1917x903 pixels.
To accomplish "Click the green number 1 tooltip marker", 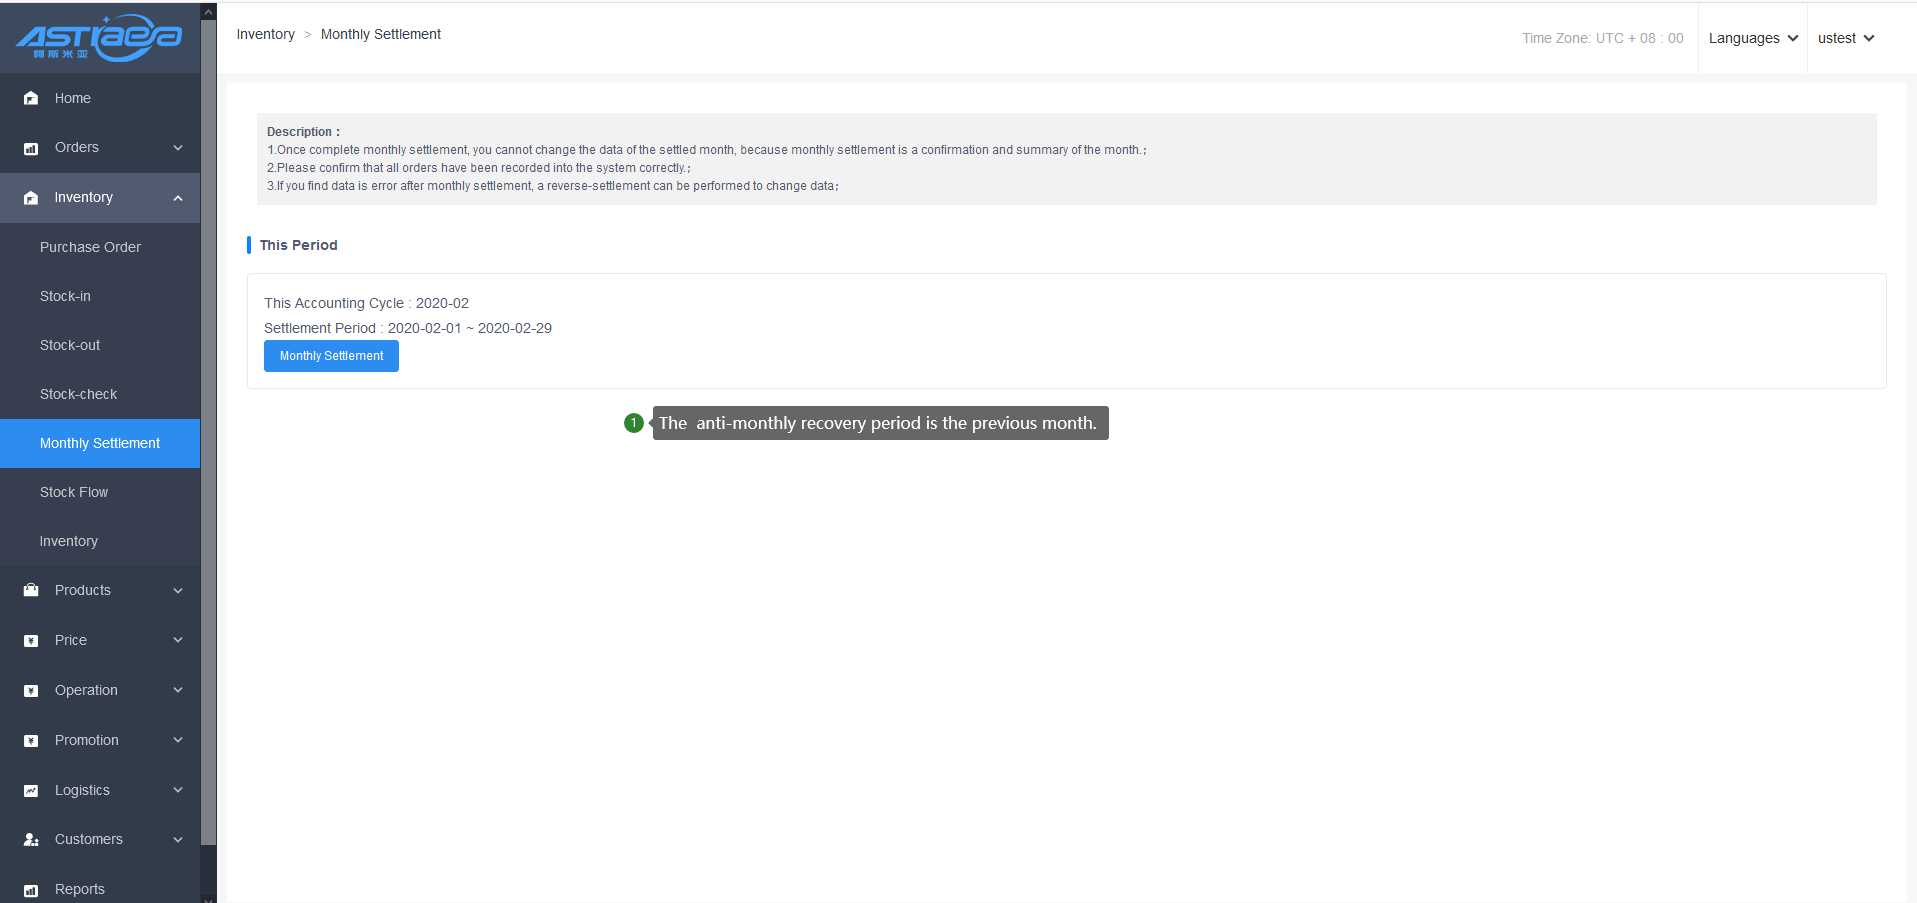I will tap(633, 423).
